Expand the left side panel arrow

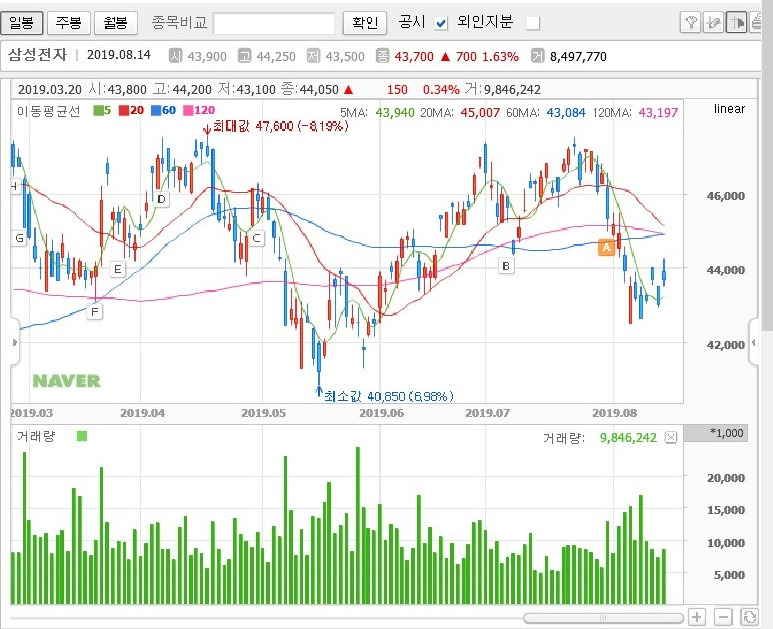click(15, 342)
